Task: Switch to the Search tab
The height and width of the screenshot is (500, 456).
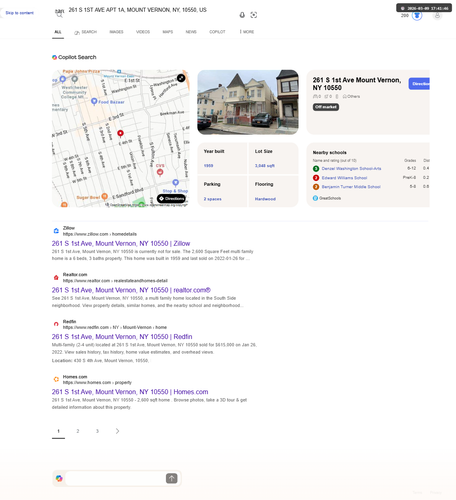Action: coord(85,32)
